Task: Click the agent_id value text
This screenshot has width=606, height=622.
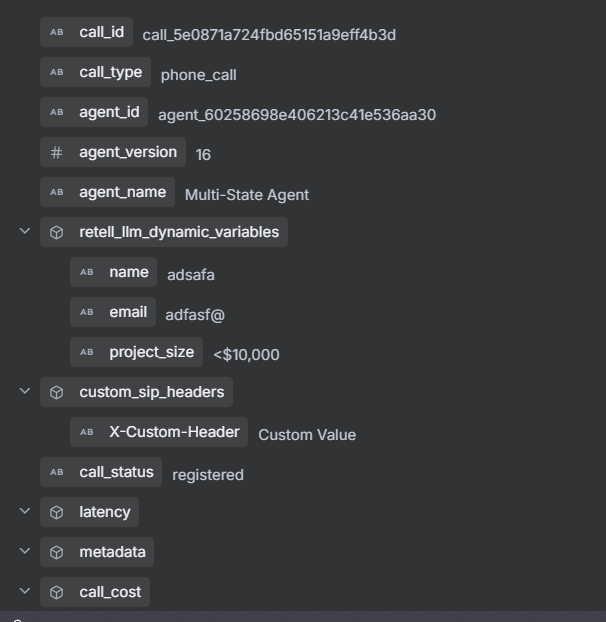Action: [x=297, y=115]
